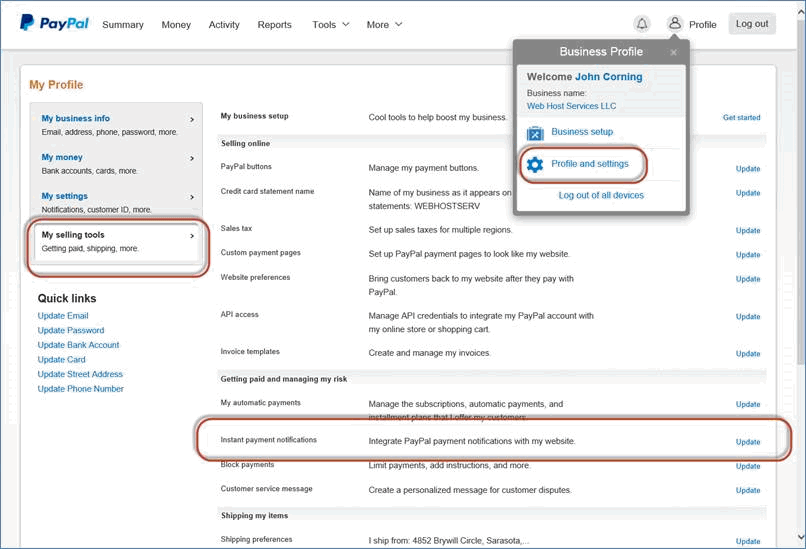This screenshot has width=806, height=549.
Task: Update Credit card statement name
Action: 748,193
